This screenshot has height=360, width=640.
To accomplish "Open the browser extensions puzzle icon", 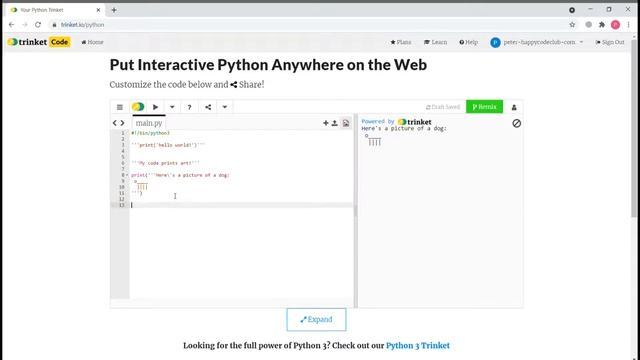I will (602, 25).
